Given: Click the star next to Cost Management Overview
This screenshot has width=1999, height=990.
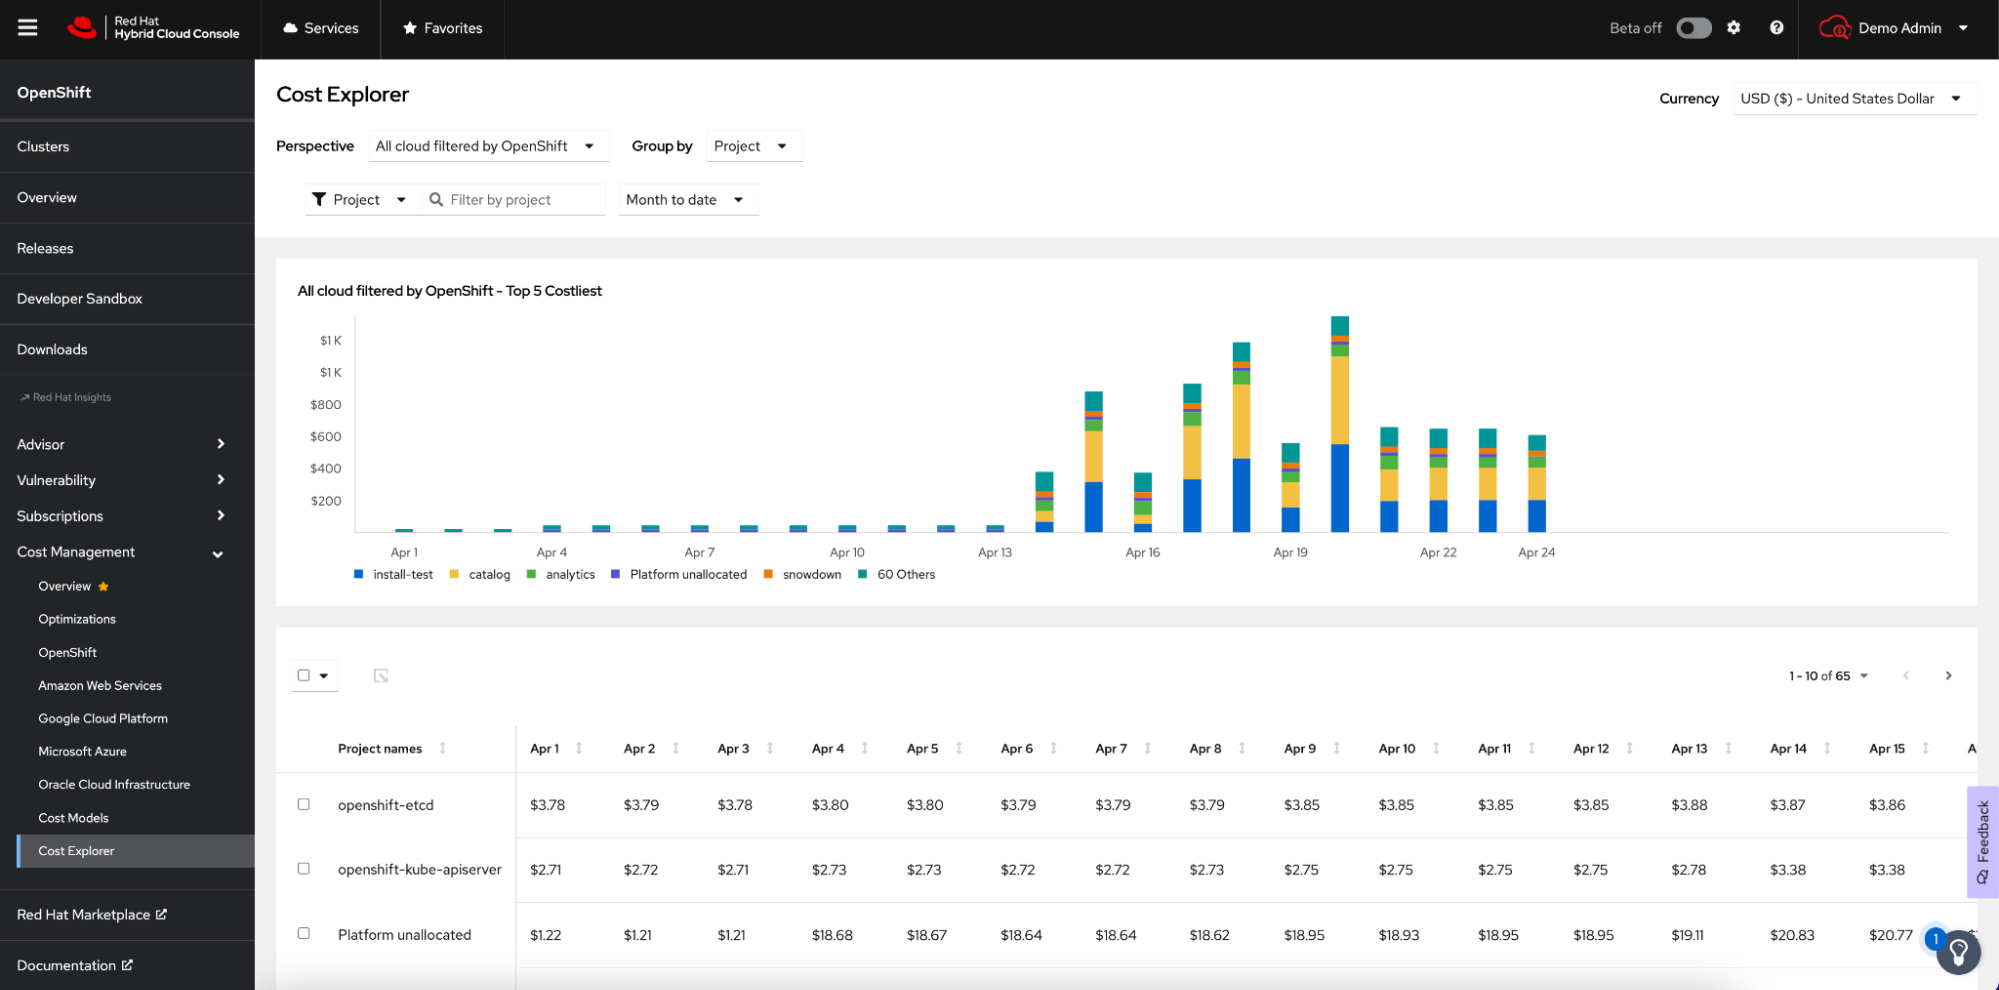Looking at the screenshot, I should pos(103,587).
